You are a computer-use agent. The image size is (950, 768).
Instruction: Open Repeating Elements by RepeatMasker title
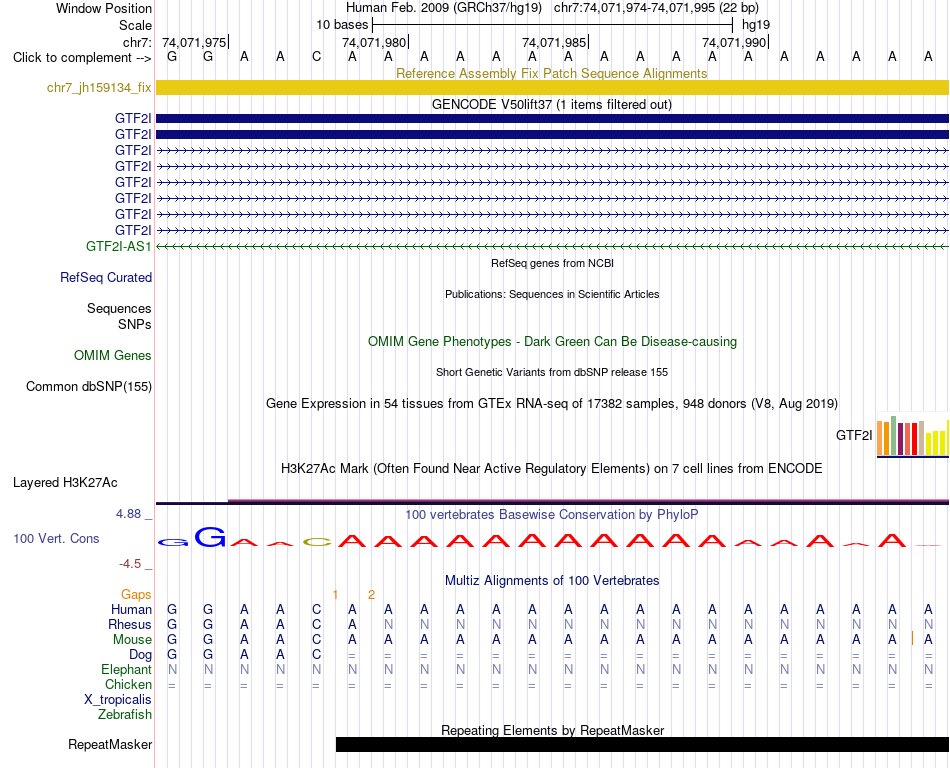pyautogui.click(x=552, y=730)
